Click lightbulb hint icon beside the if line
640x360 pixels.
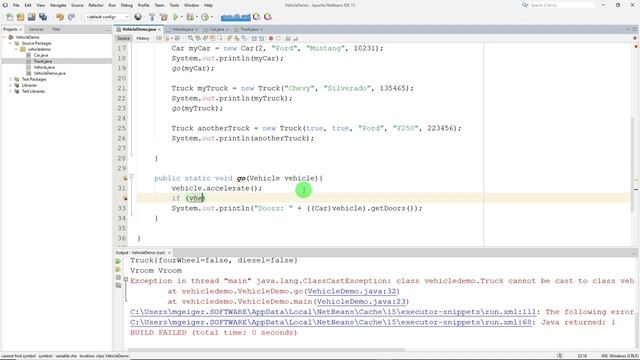click(125, 198)
